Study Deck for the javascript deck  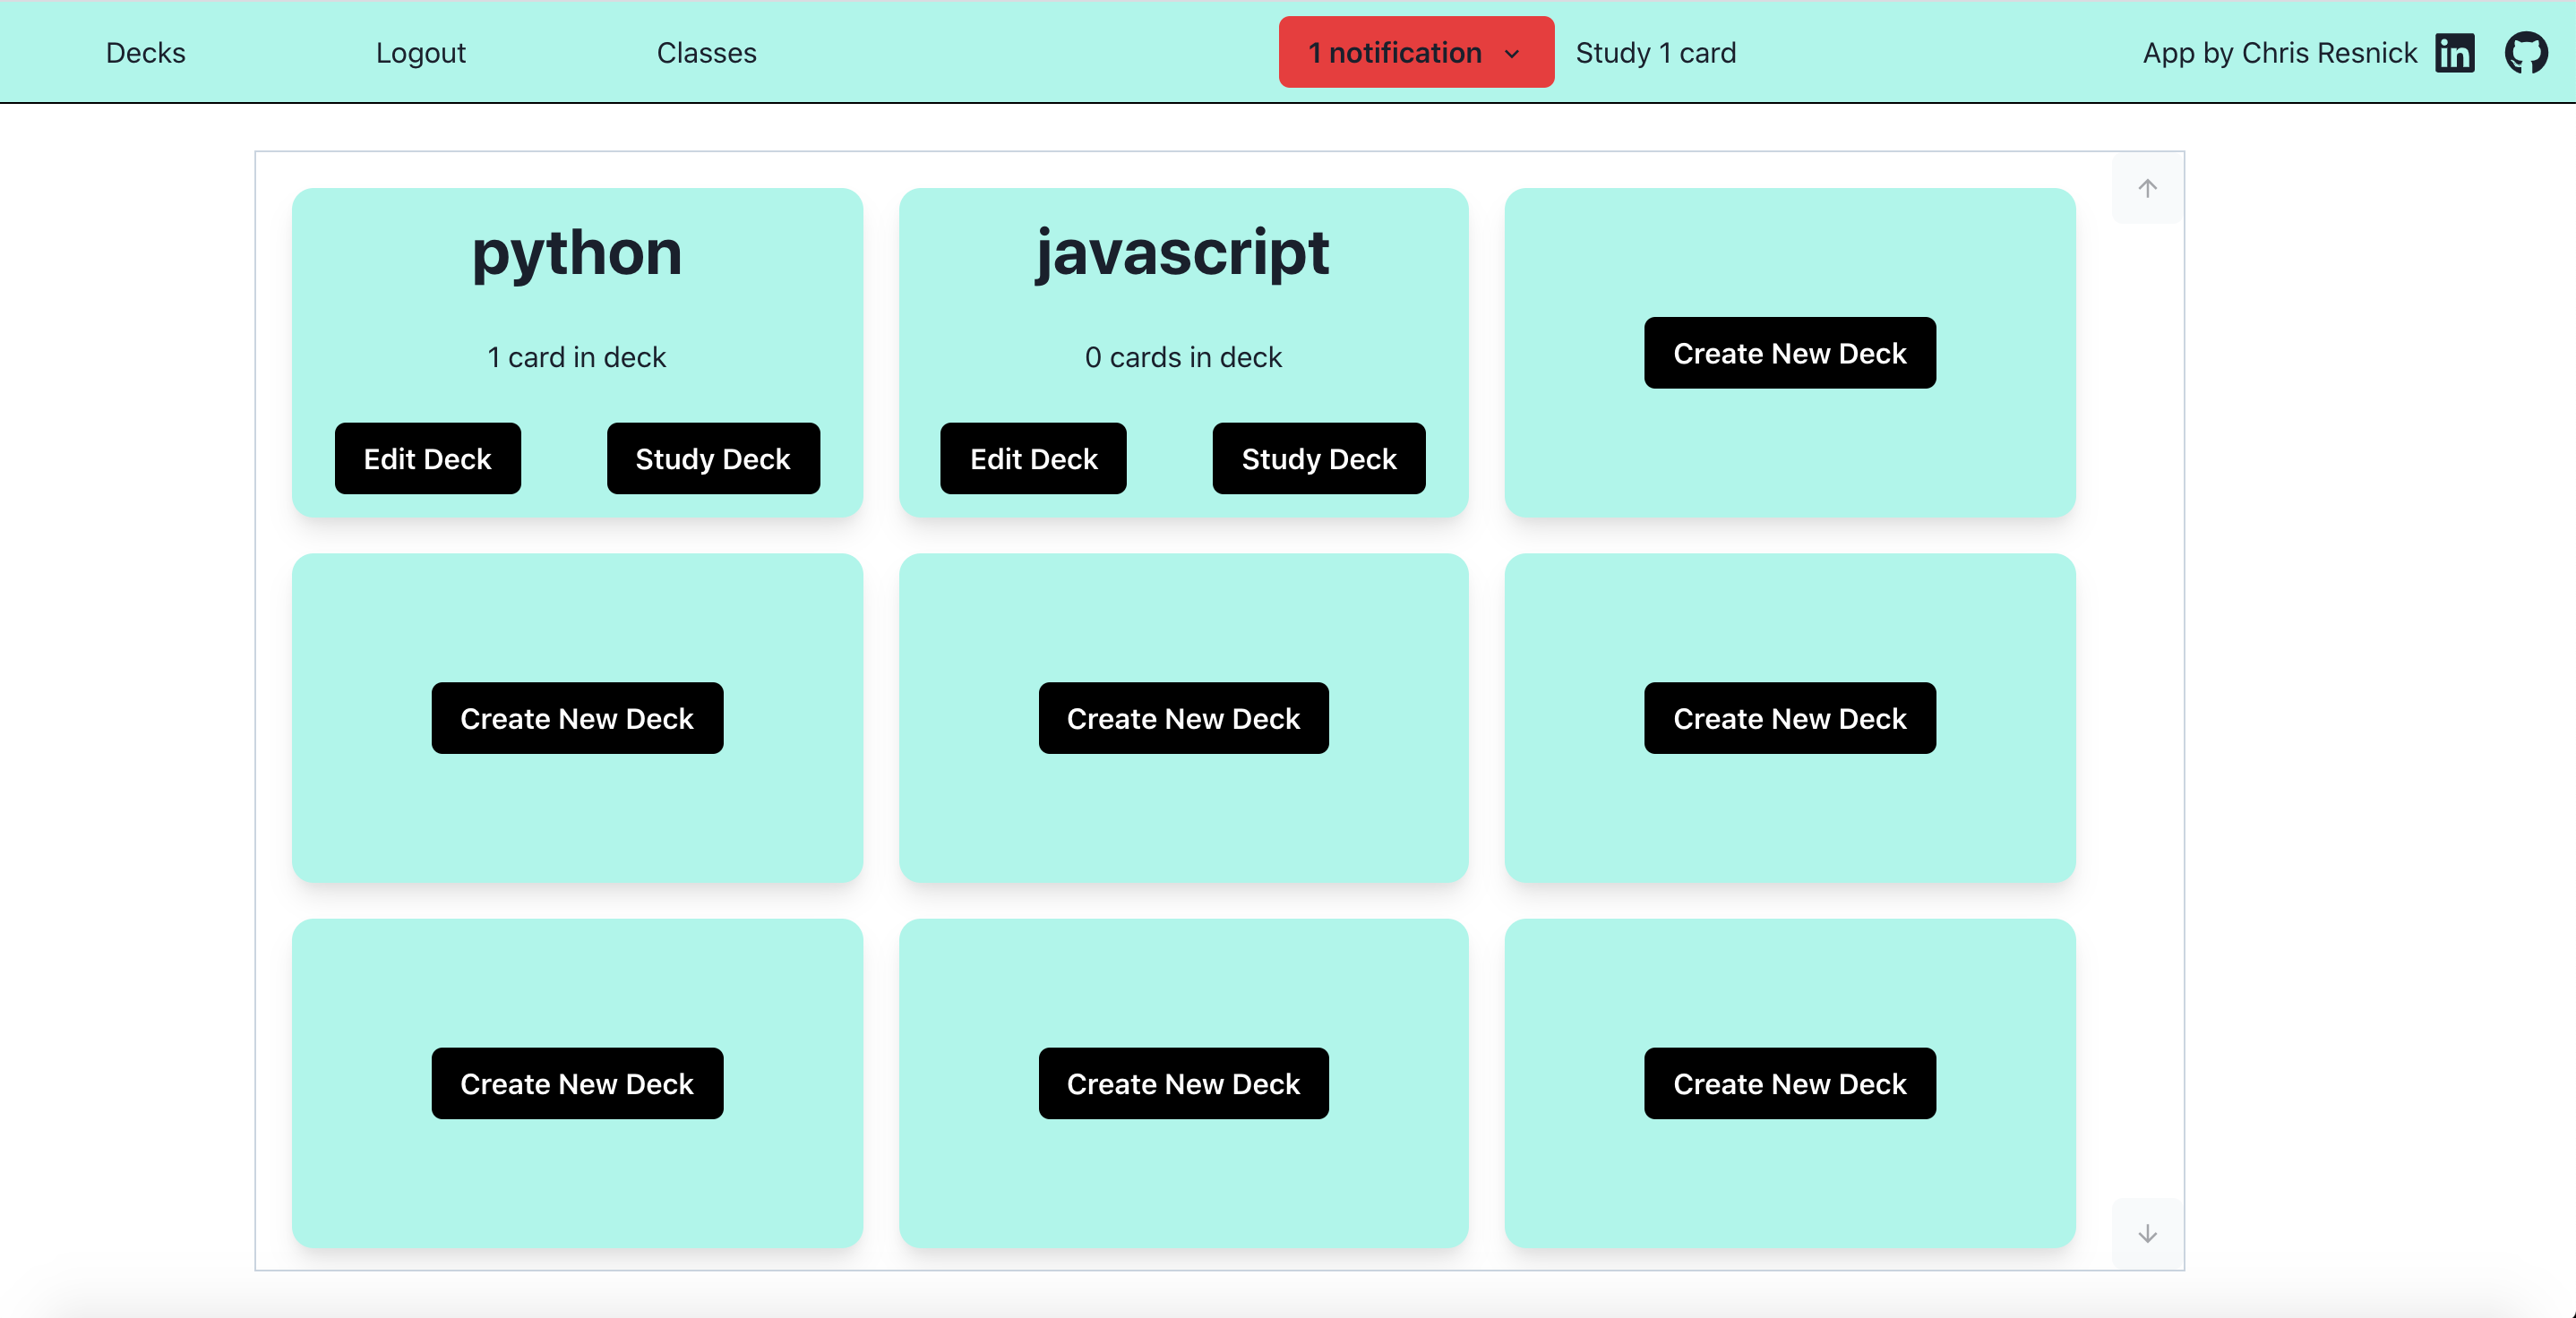point(1318,459)
